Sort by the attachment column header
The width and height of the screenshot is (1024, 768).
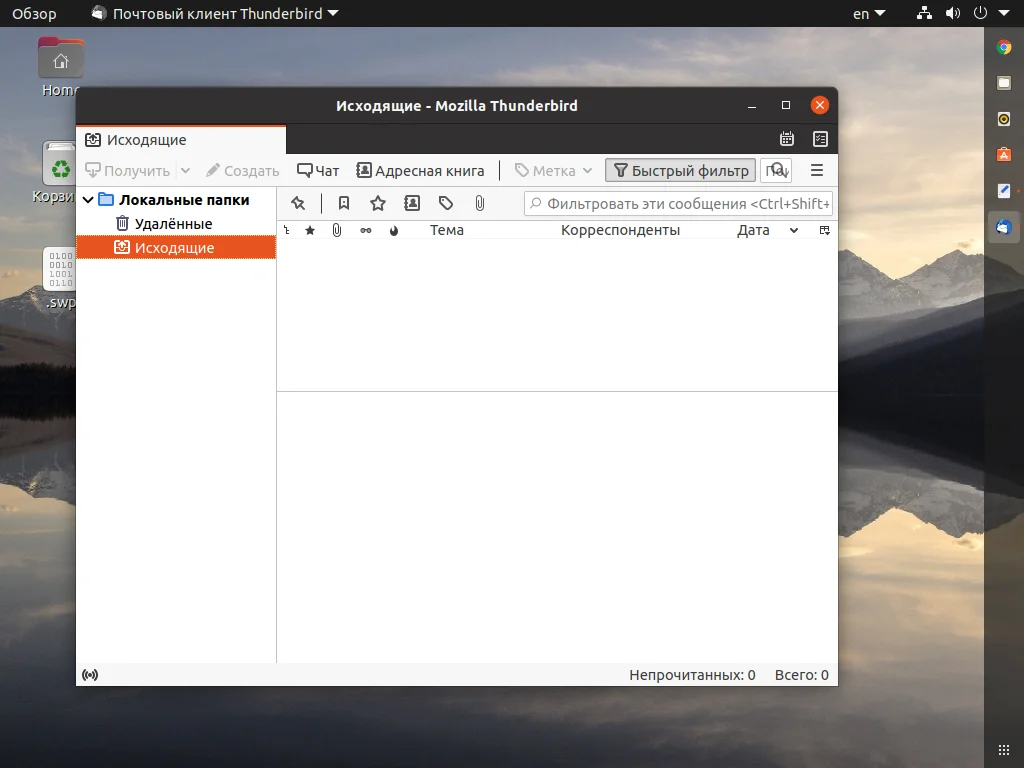click(x=337, y=230)
